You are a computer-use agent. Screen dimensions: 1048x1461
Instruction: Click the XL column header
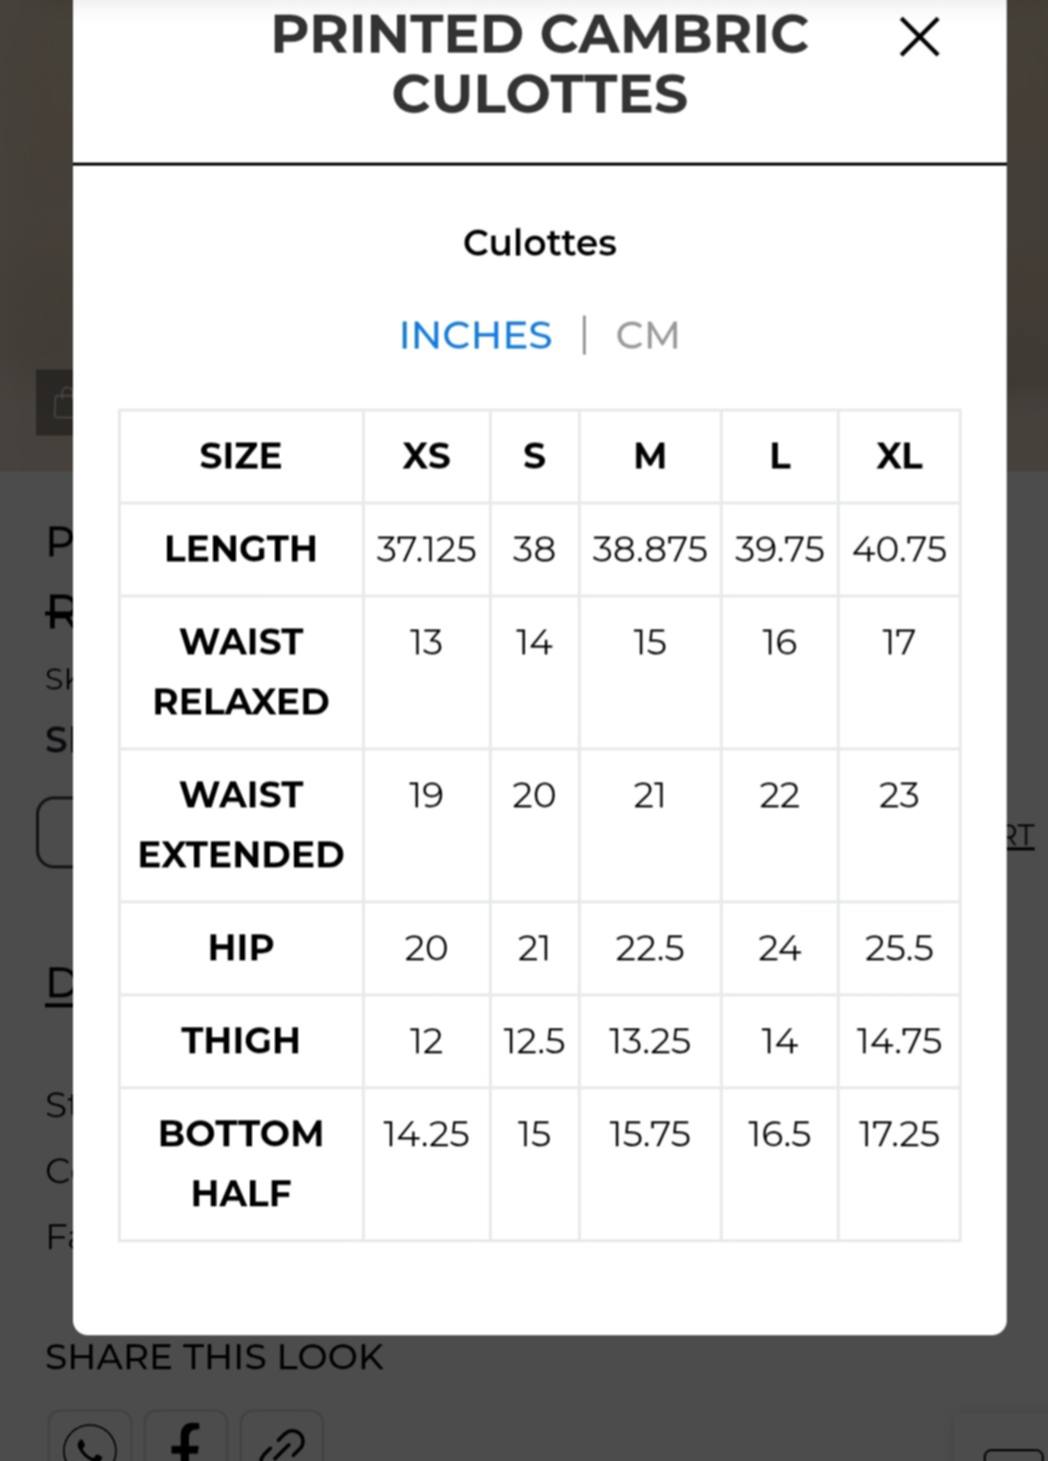899,456
